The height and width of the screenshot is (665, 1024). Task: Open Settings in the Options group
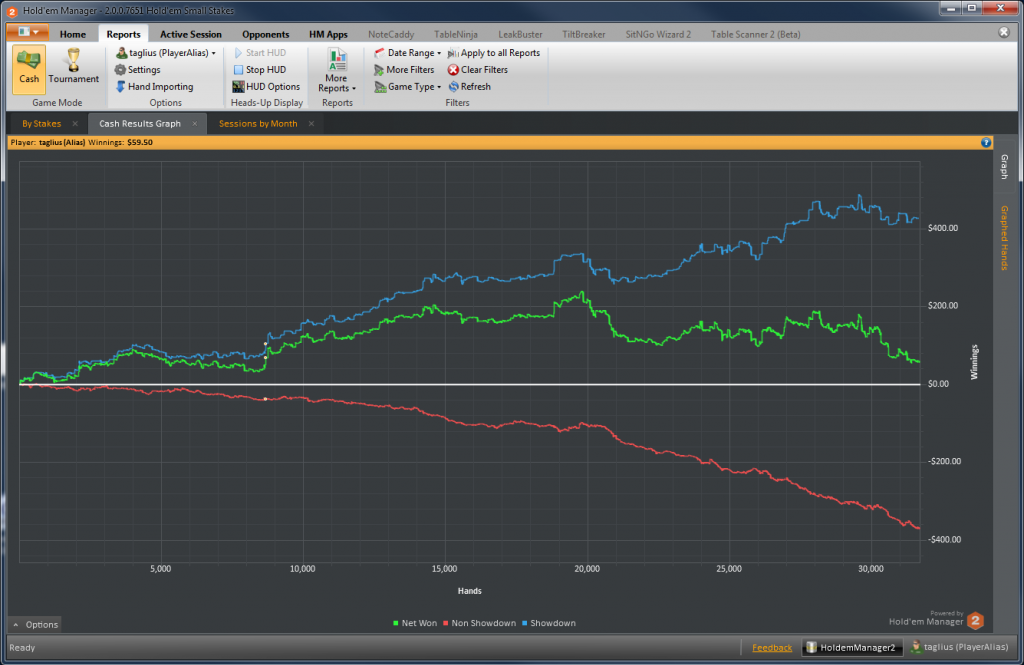(138, 70)
